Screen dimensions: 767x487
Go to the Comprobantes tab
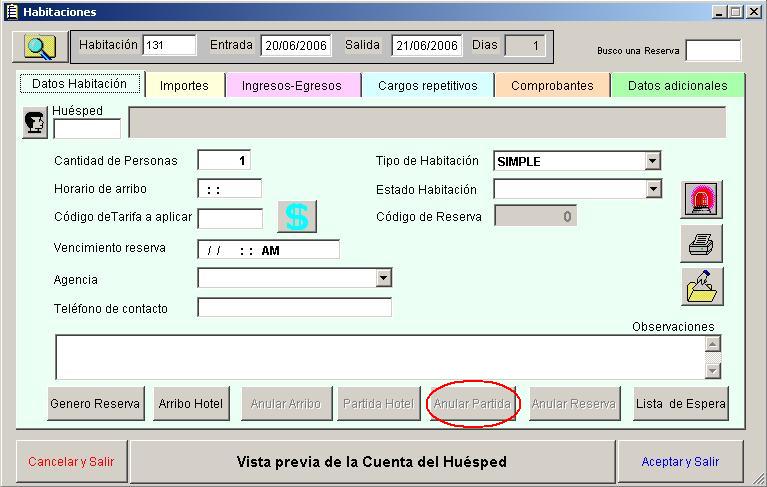click(552, 86)
